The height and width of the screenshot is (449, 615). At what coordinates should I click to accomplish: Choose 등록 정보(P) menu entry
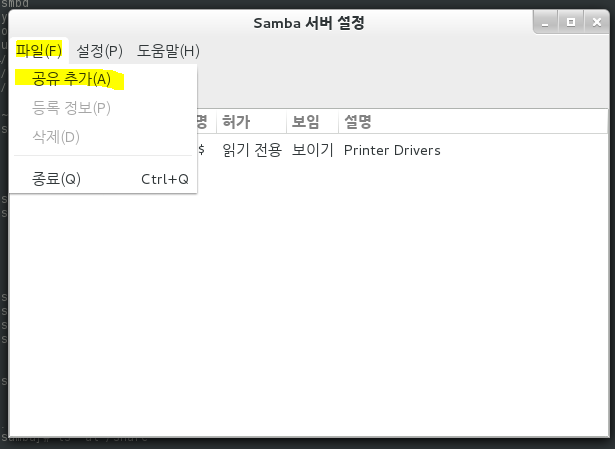click(x=103, y=108)
